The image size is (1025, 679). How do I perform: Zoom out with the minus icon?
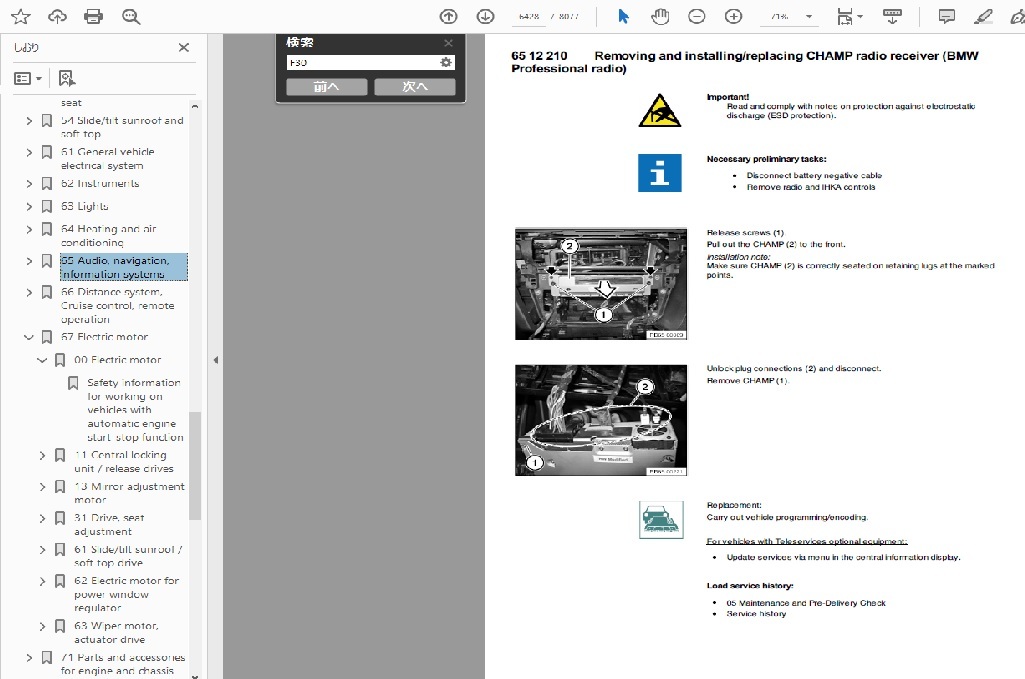697,16
